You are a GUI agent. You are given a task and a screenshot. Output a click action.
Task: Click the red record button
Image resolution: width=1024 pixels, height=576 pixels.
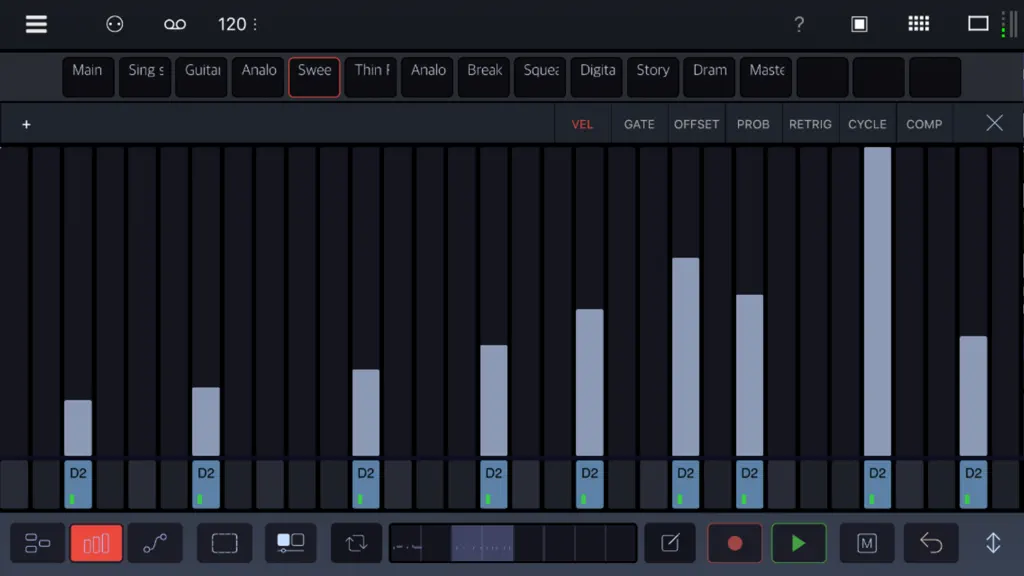pos(735,543)
